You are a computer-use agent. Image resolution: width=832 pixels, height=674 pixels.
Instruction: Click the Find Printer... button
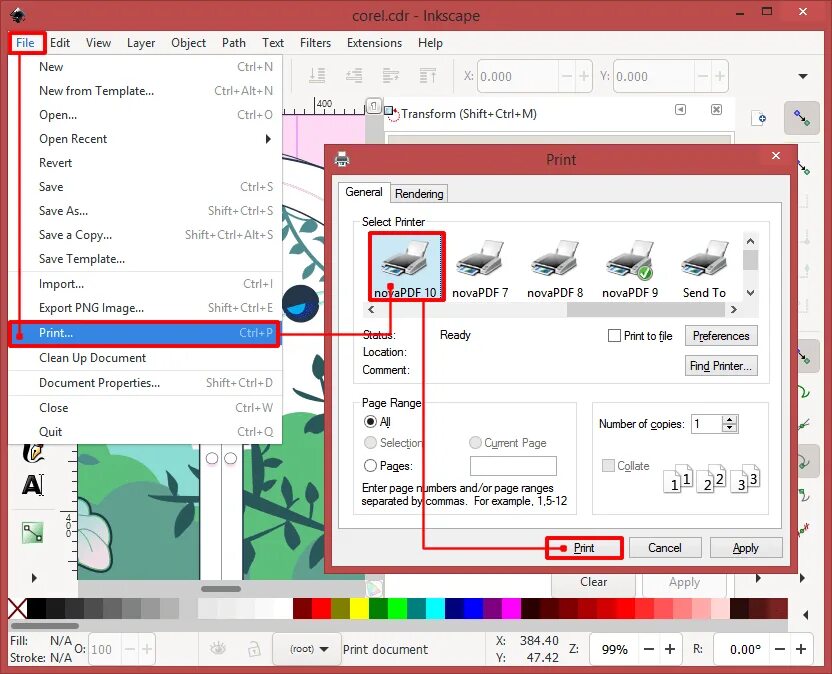pyautogui.click(x=721, y=366)
